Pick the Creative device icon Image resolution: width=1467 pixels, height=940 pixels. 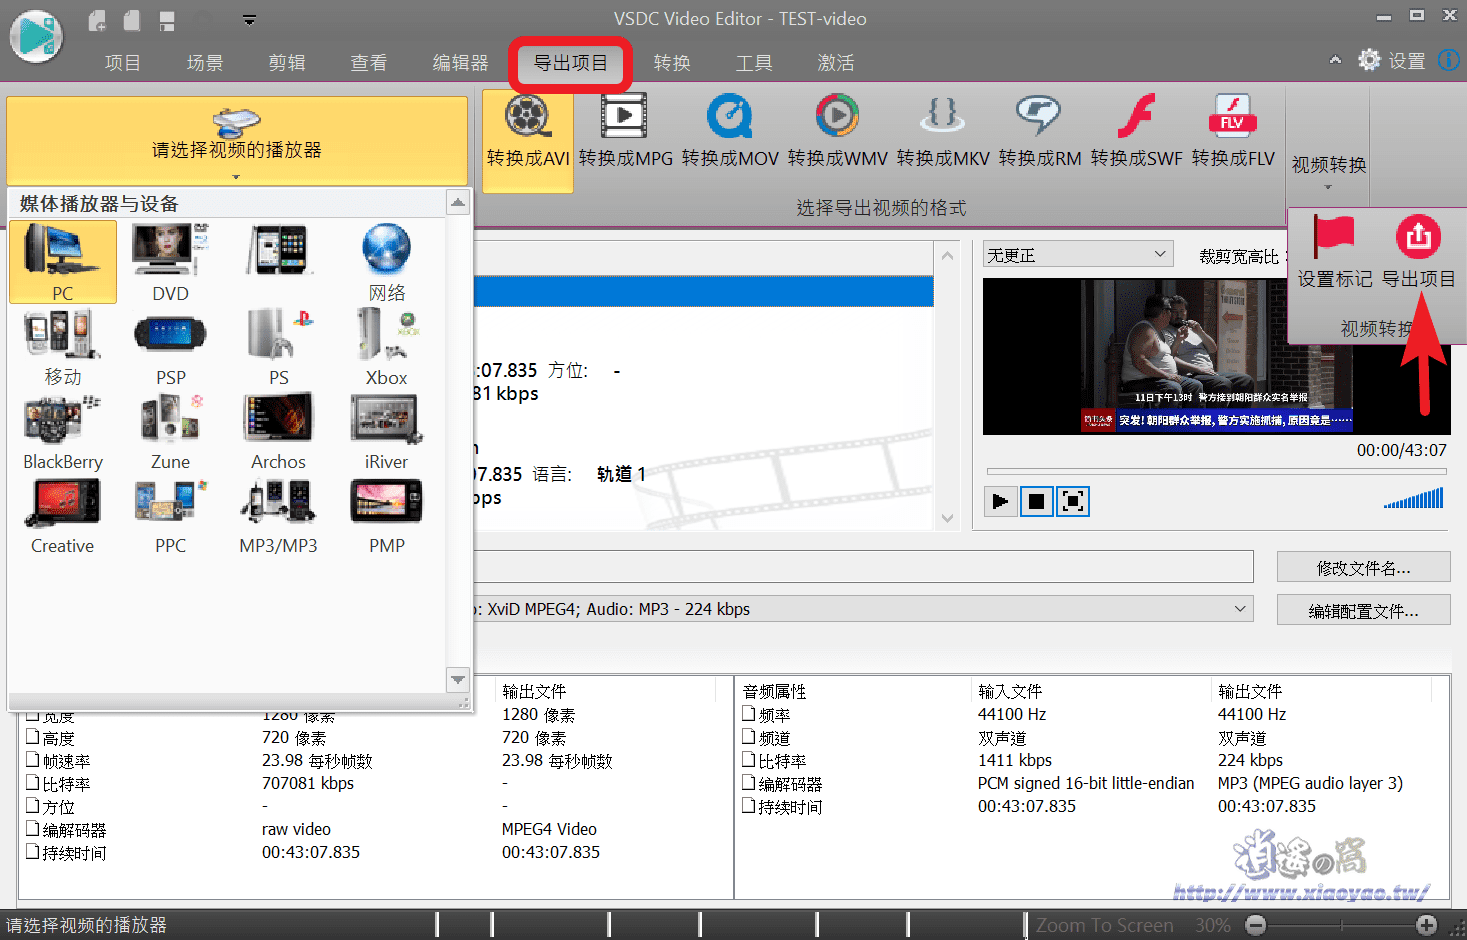(63, 514)
